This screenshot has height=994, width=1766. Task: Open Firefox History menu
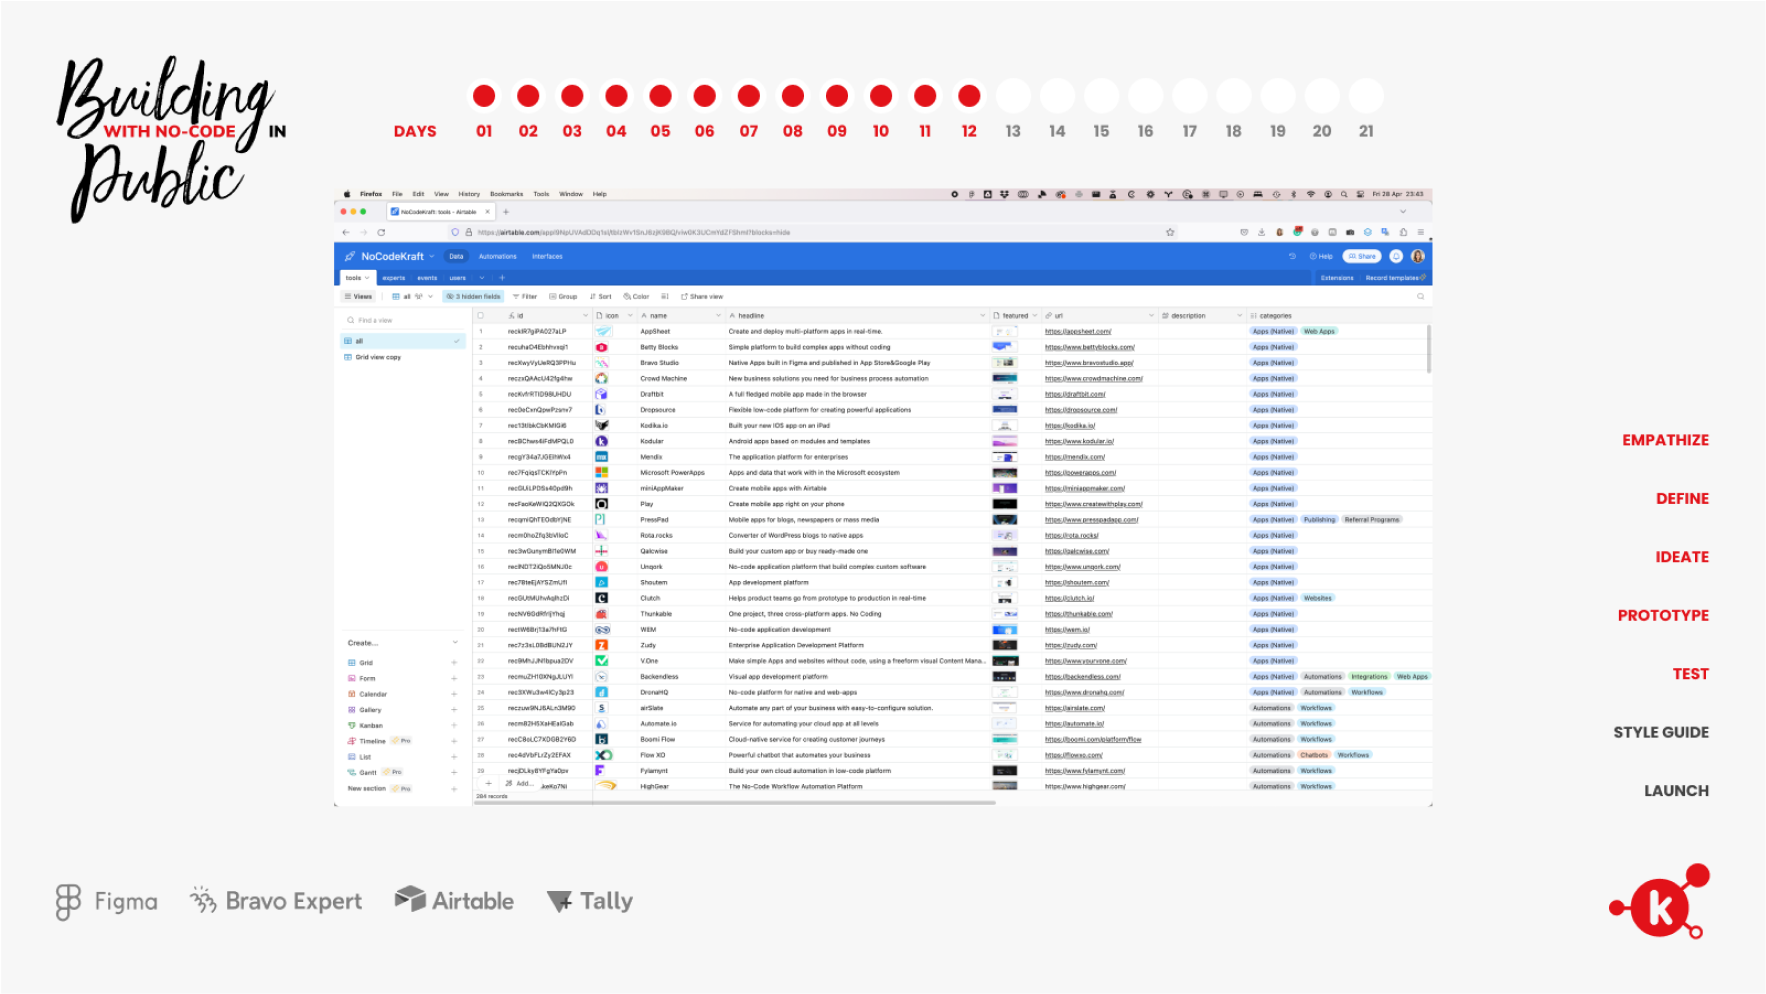[469, 194]
